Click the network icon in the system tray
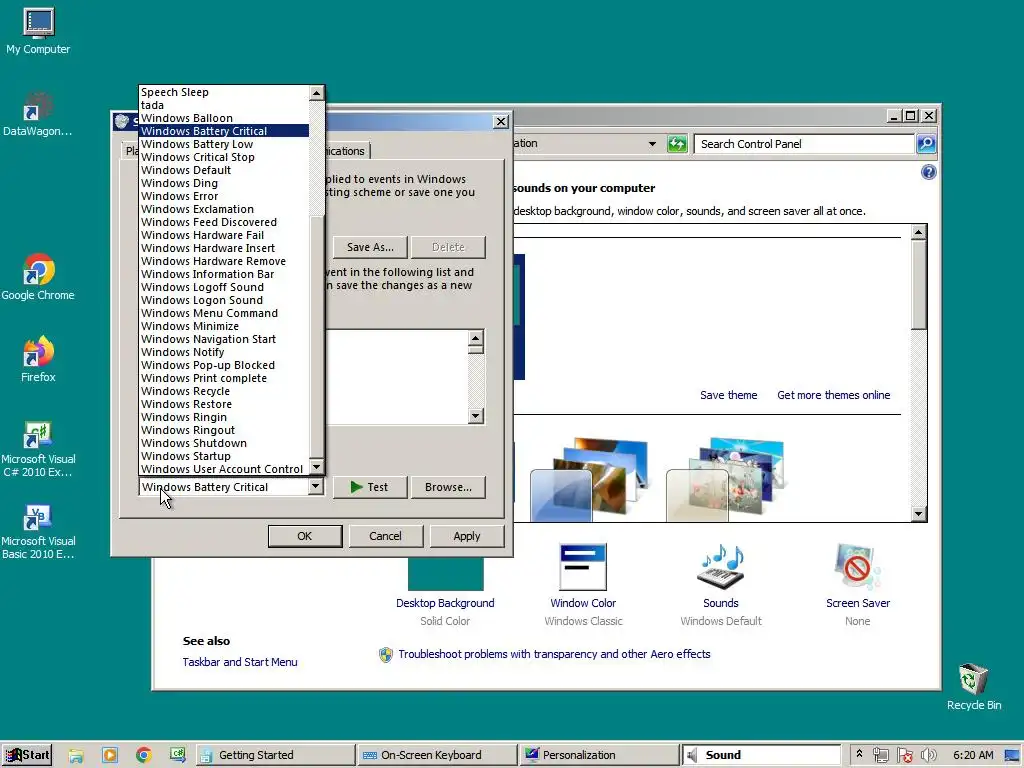 tap(880, 755)
